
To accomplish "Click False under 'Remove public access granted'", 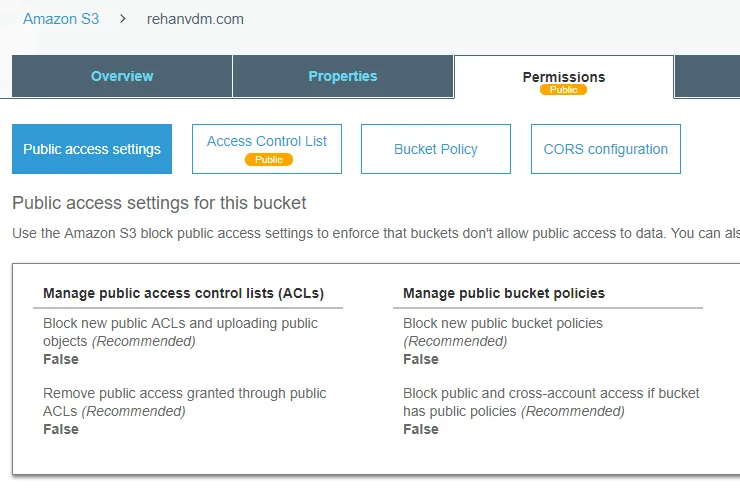I will click(61, 429).
